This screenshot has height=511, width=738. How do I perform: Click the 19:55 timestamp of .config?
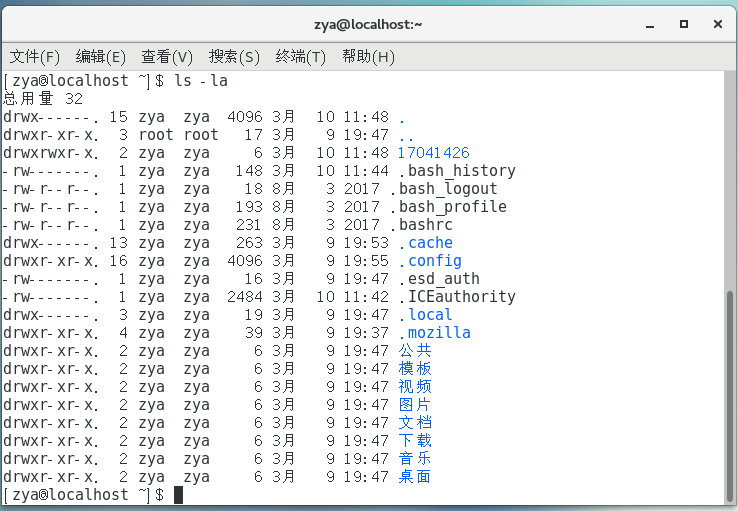(x=366, y=261)
